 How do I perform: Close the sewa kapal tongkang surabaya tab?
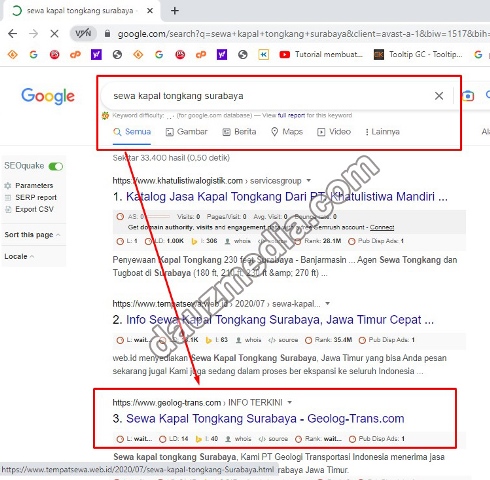coord(150,11)
